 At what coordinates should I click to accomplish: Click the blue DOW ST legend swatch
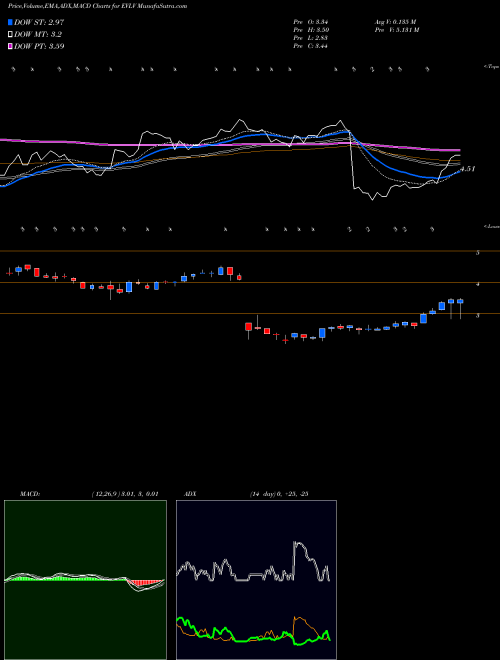coord(10,22)
